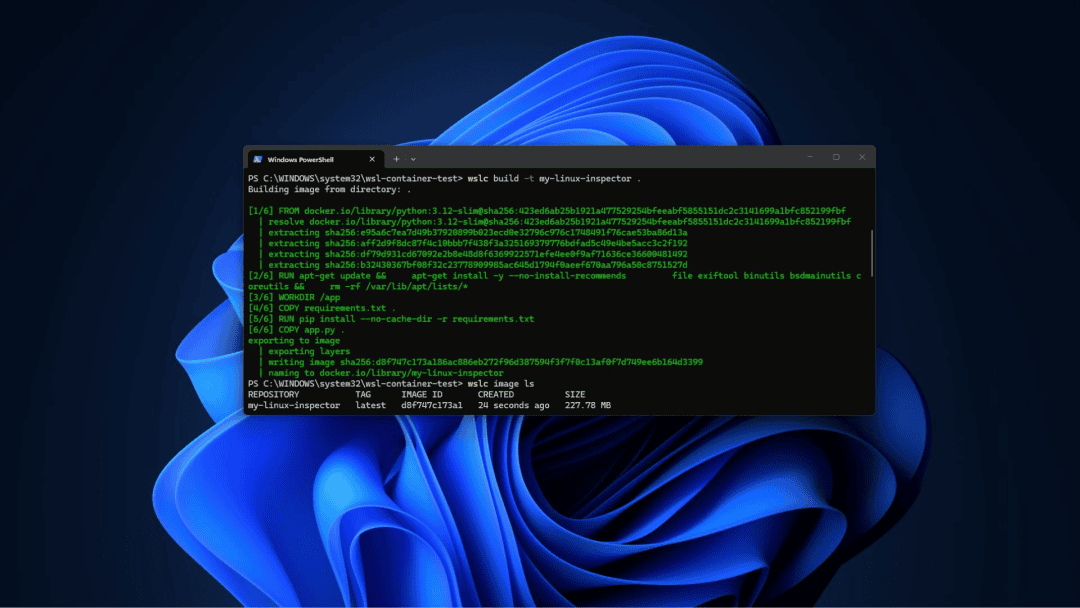Click the '227.78 MB' size value
This screenshot has height=608, width=1080.
588,406
